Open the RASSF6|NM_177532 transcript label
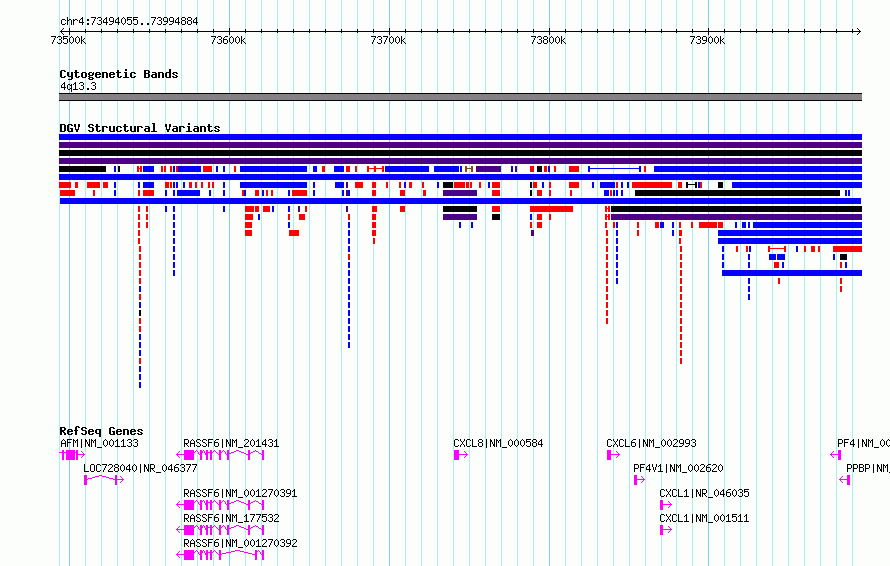Screen dimensions: 890x566 click(231, 518)
